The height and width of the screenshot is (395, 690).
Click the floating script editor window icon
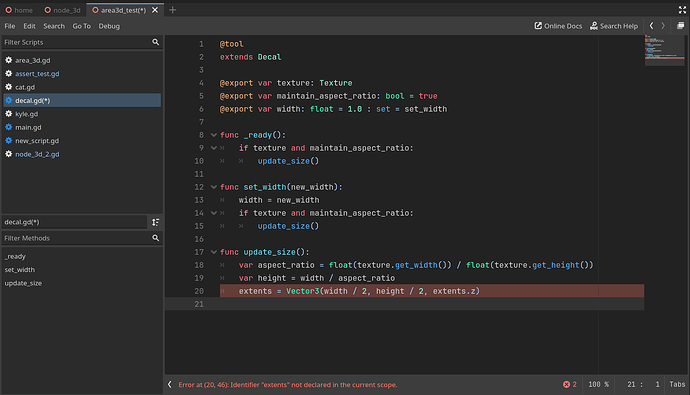pyautogui.click(x=680, y=26)
